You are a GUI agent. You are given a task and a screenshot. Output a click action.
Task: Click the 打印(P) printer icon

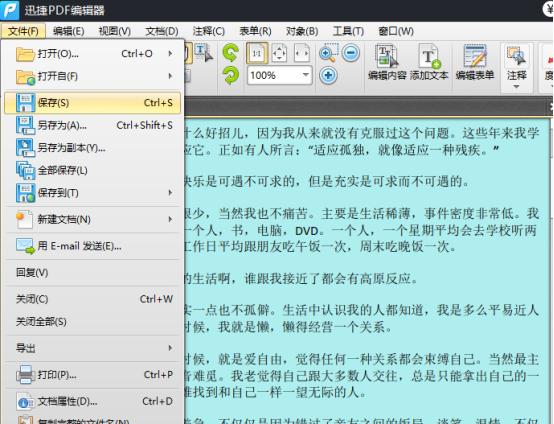(x=25, y=375)
